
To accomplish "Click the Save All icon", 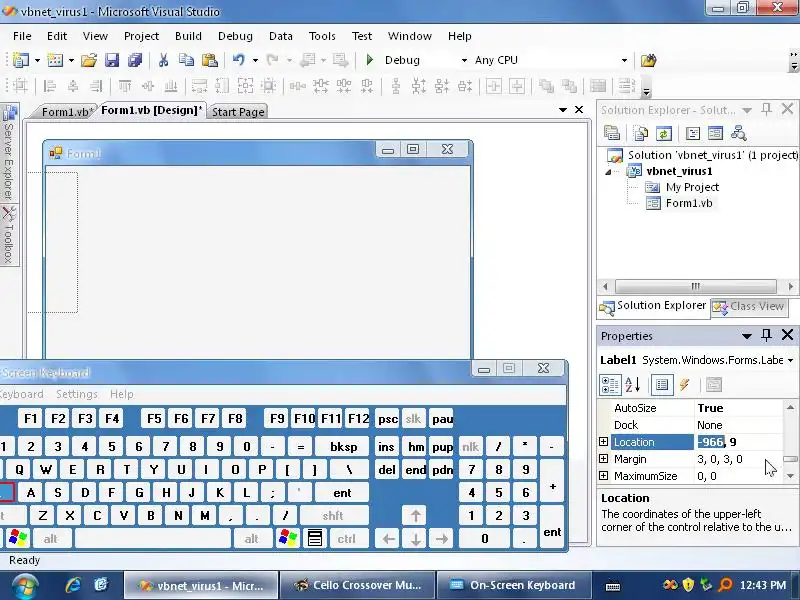I will (135, 60).
